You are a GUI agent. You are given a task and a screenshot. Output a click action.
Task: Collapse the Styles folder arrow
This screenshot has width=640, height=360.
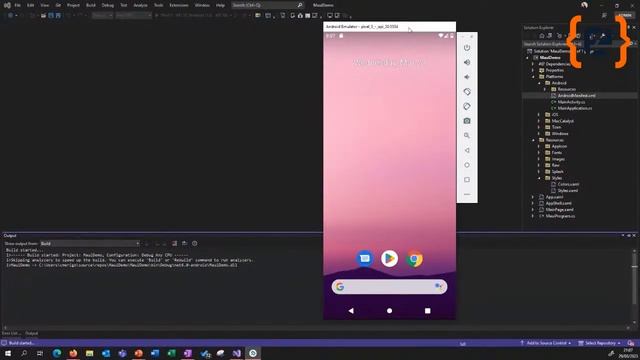(539, 178)
